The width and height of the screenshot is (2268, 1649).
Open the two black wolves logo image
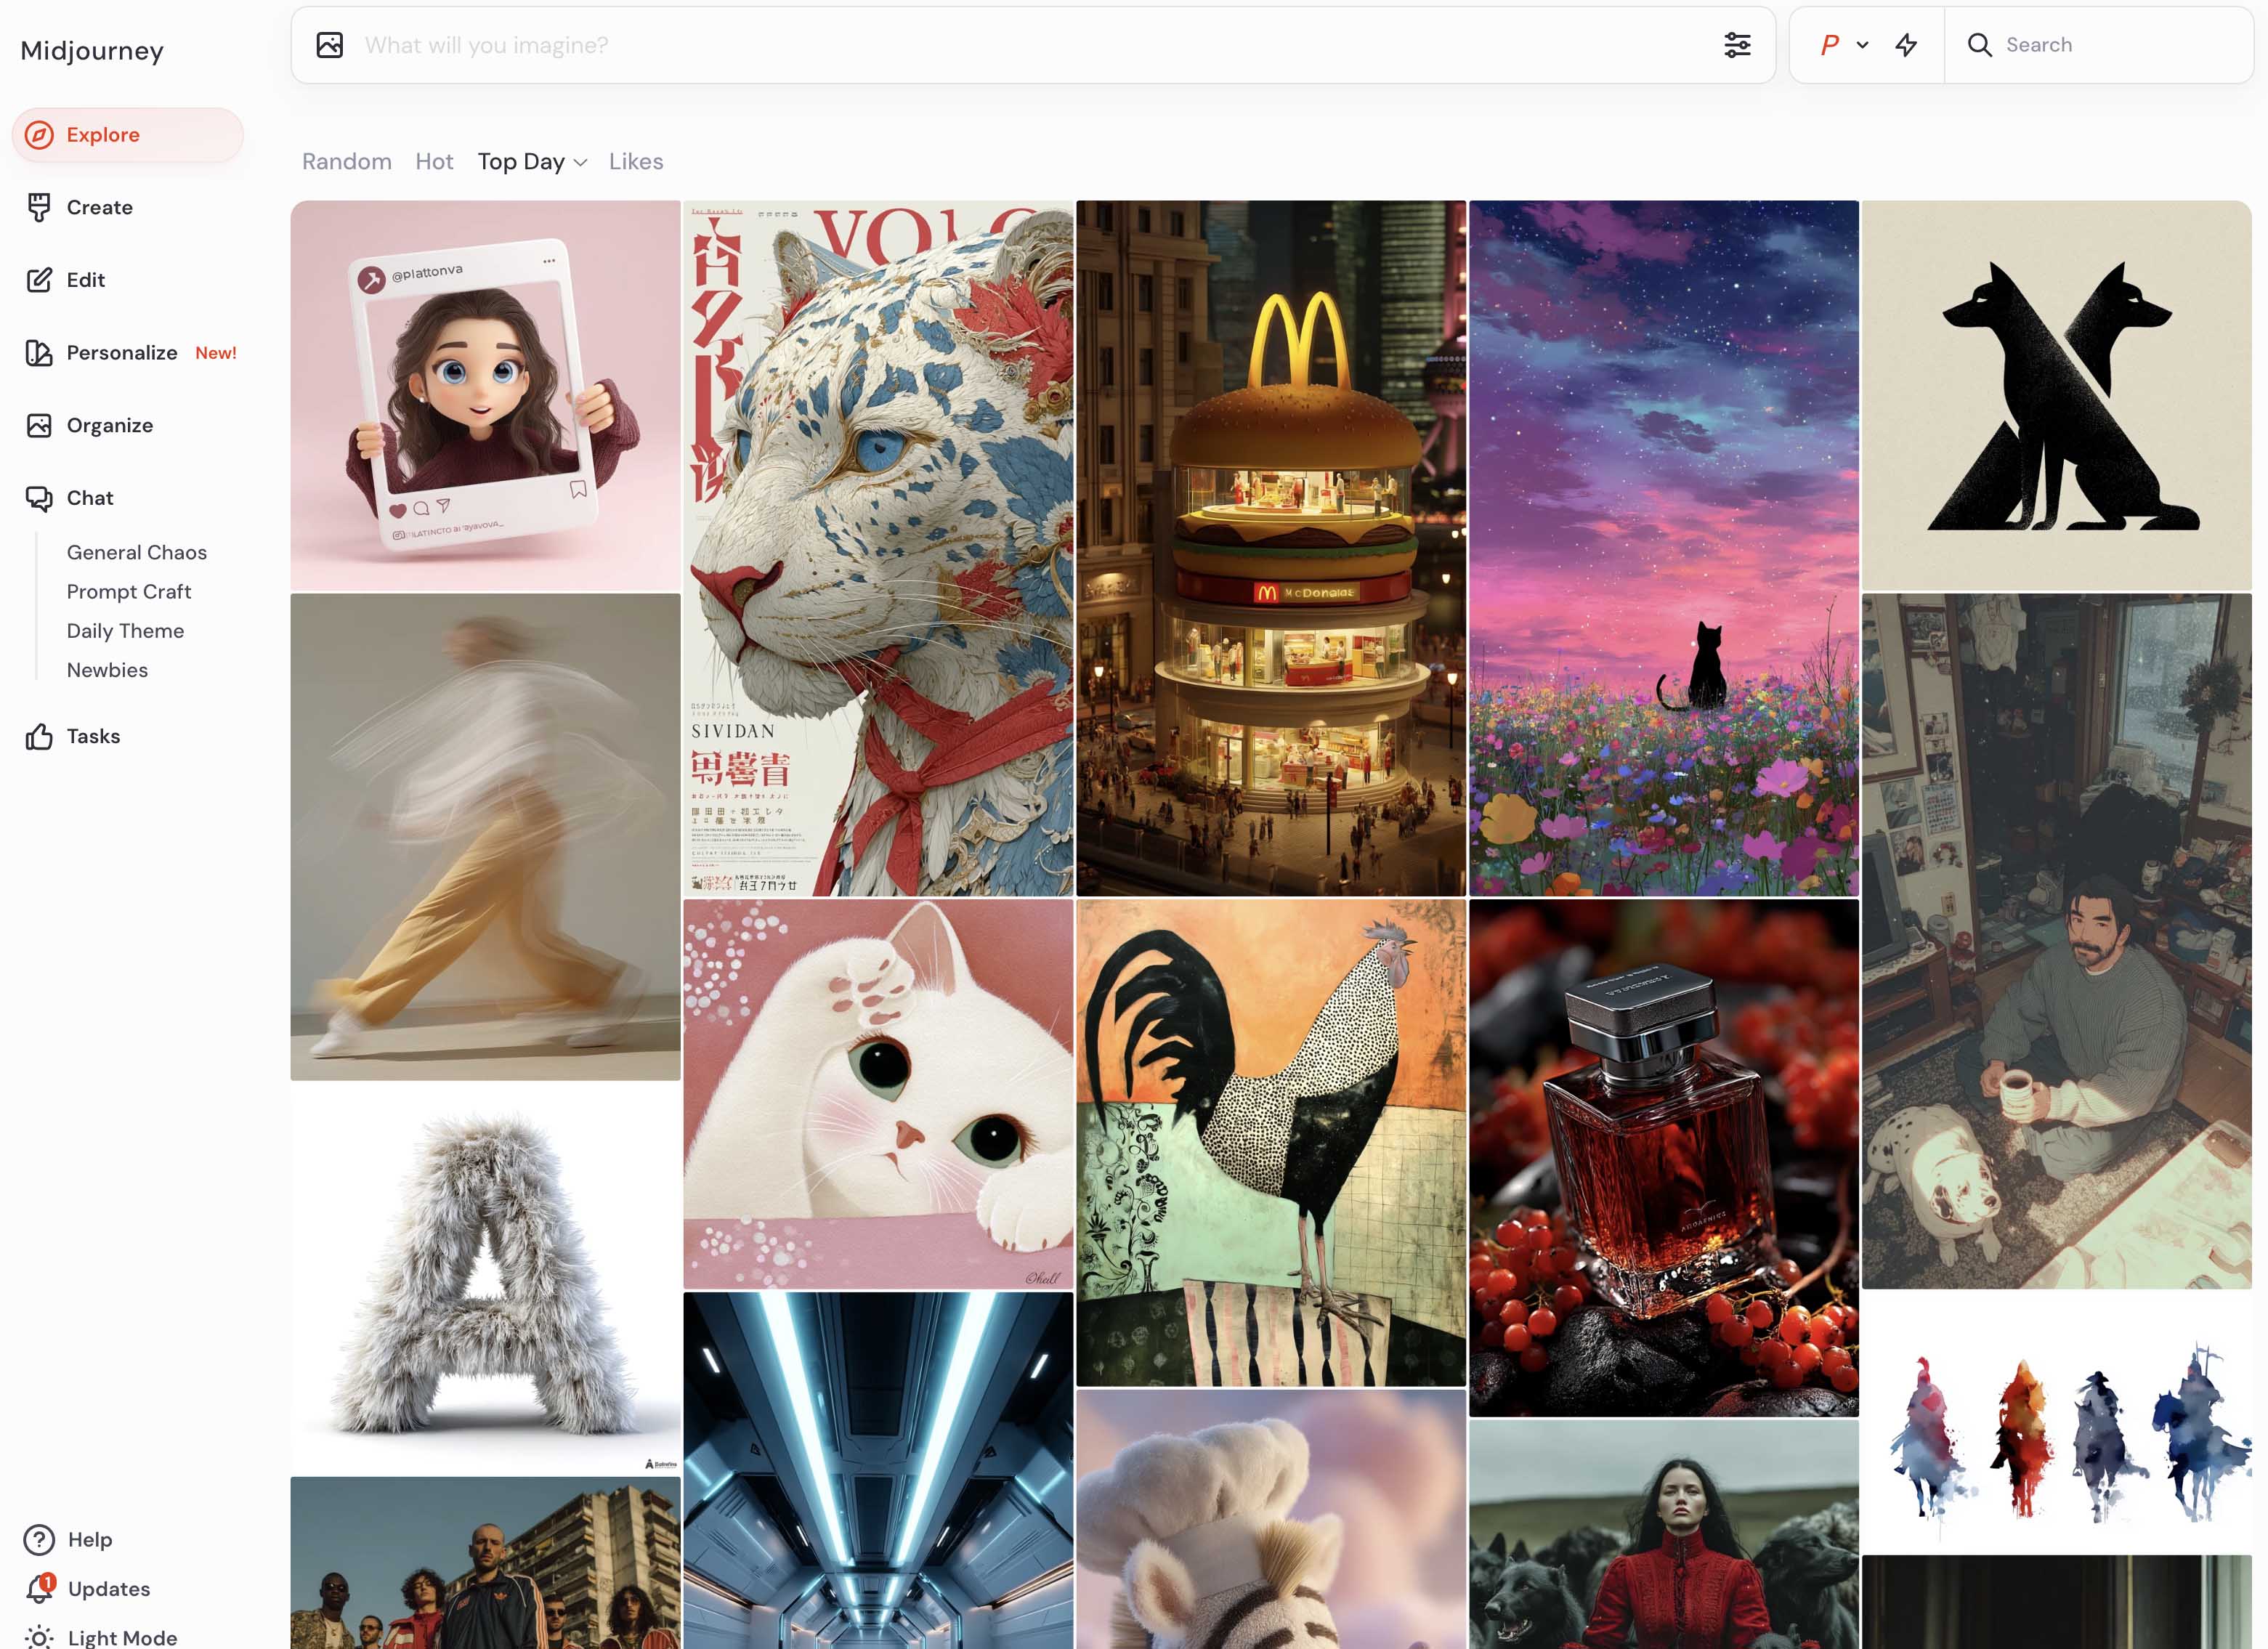click(2057, 395)
